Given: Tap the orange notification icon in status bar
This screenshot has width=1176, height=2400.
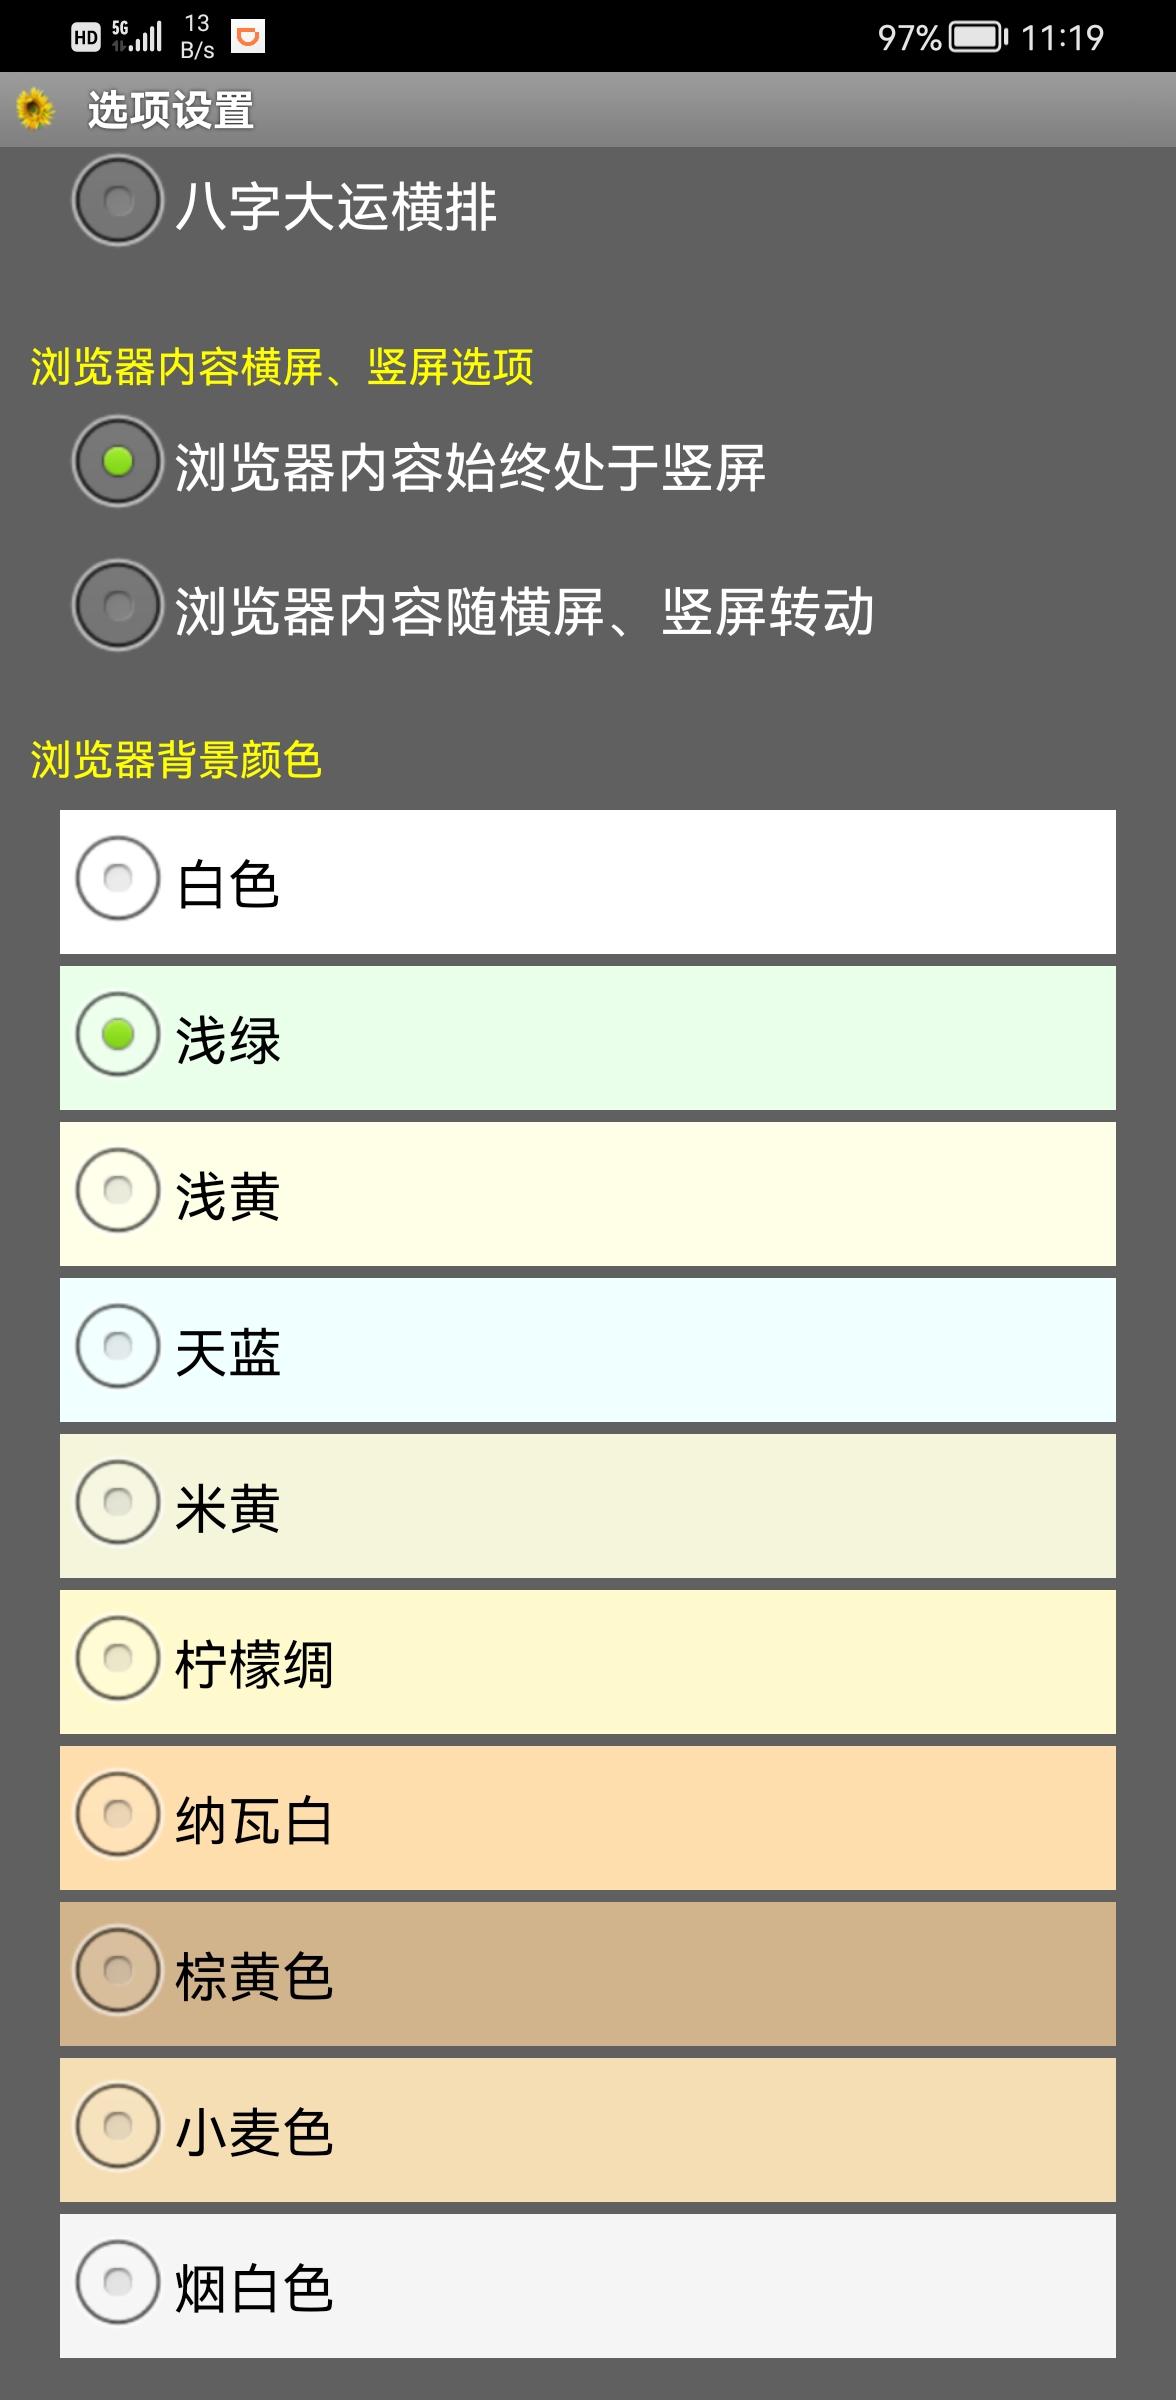Looking at the screenshot, I should point(248,37).
